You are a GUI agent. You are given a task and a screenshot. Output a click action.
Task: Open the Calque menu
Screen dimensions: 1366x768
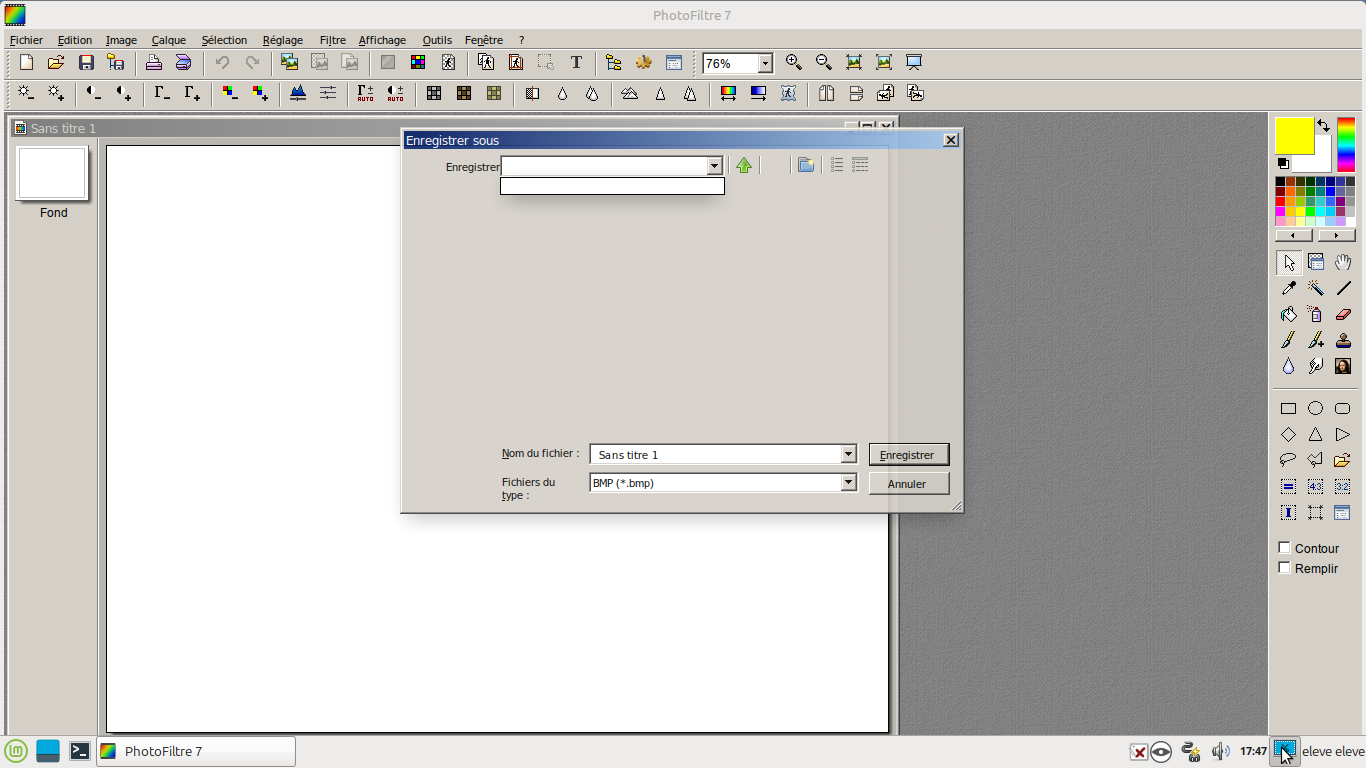click(169, 40)
